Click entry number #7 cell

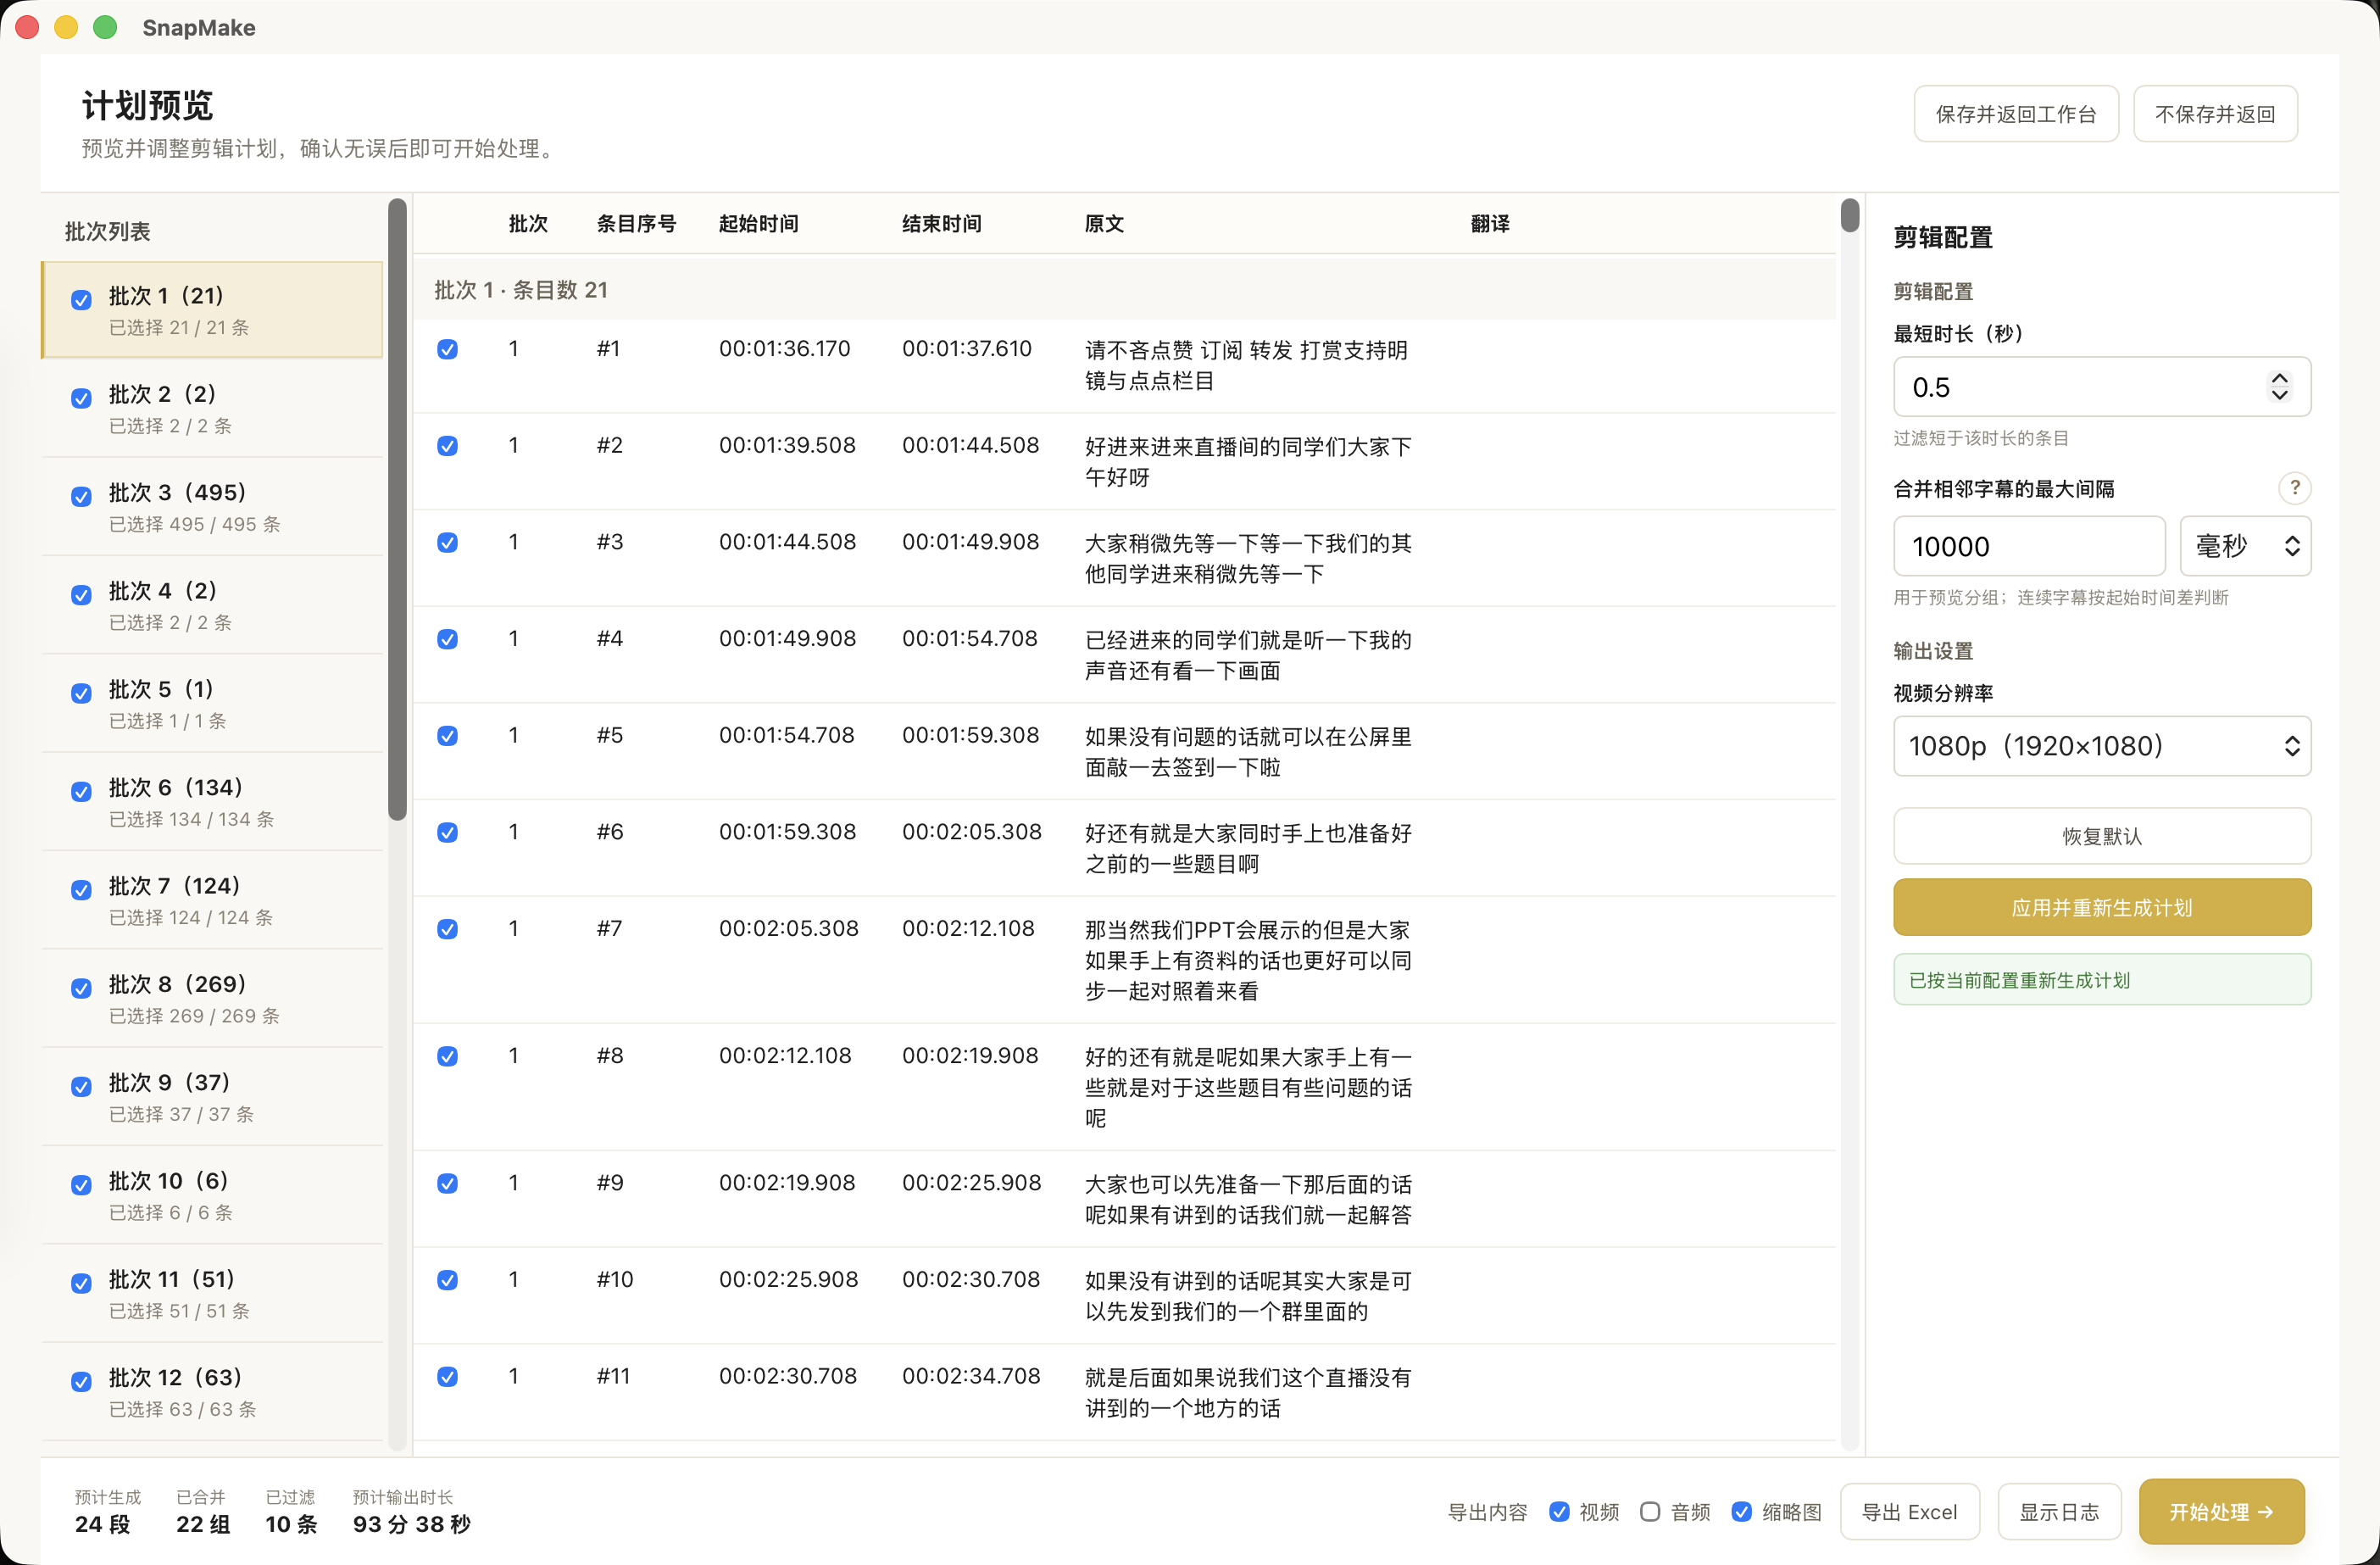point(609,928)
